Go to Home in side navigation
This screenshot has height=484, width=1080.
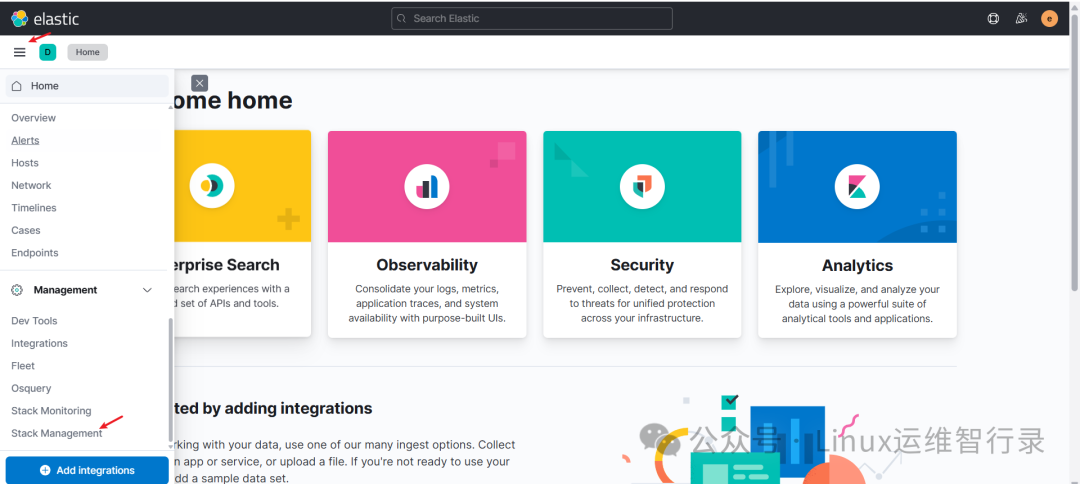point(87,86)
